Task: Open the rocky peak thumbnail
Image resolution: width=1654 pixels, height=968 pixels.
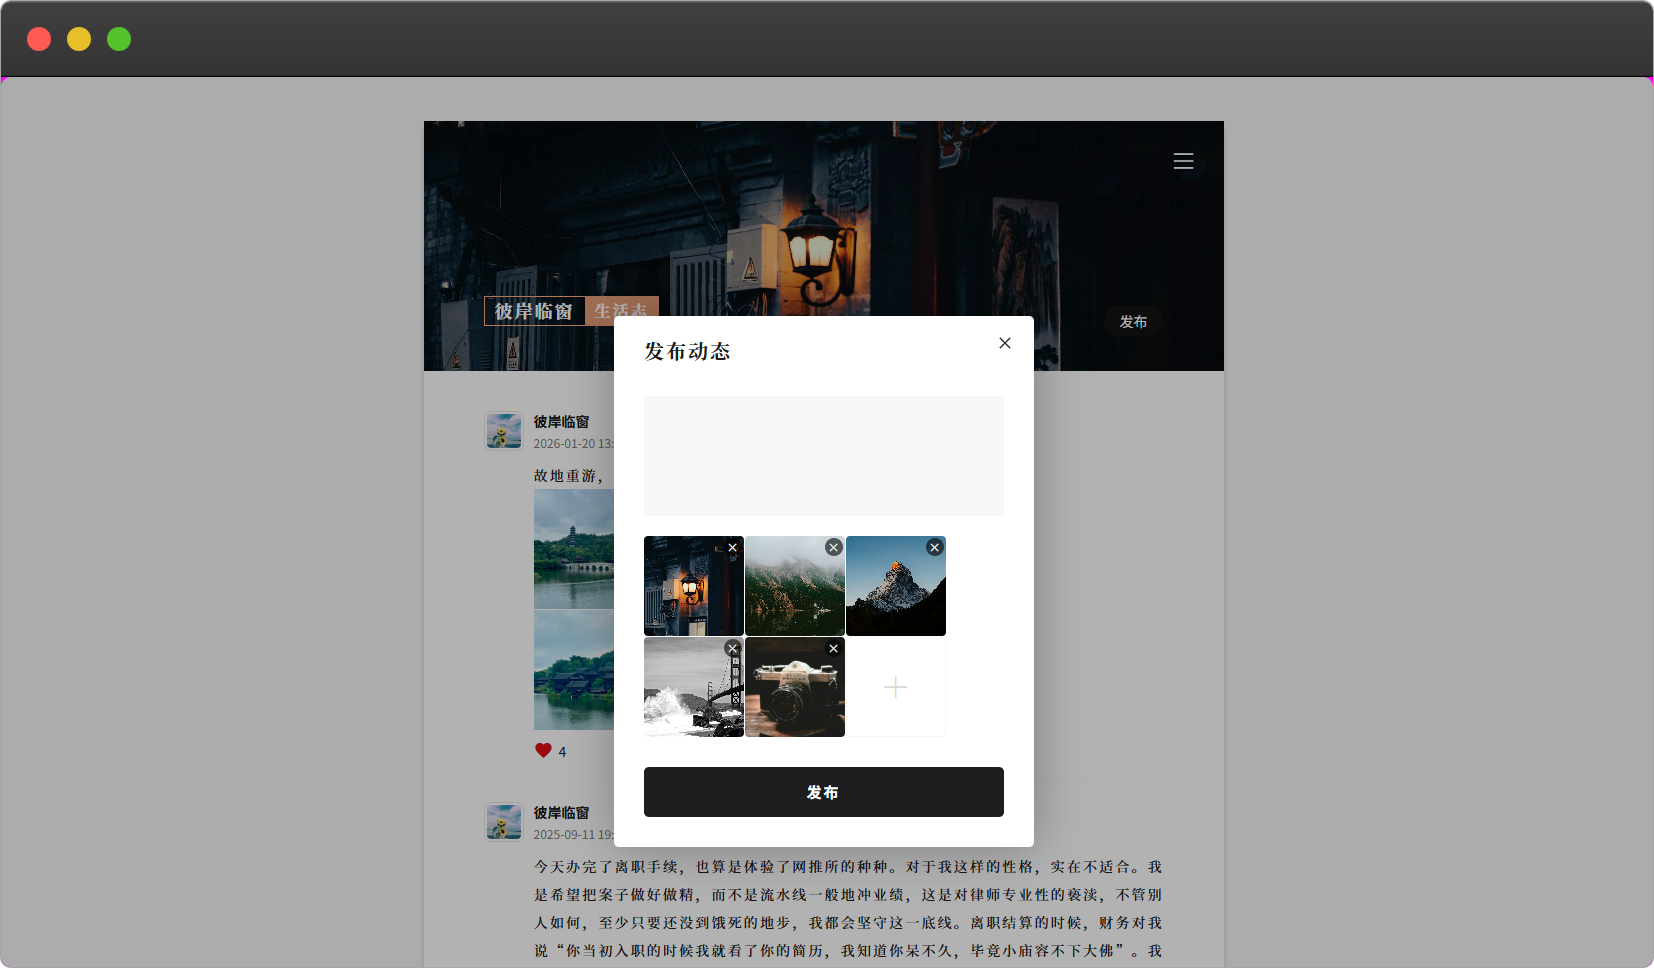Action: coord(896,586)
